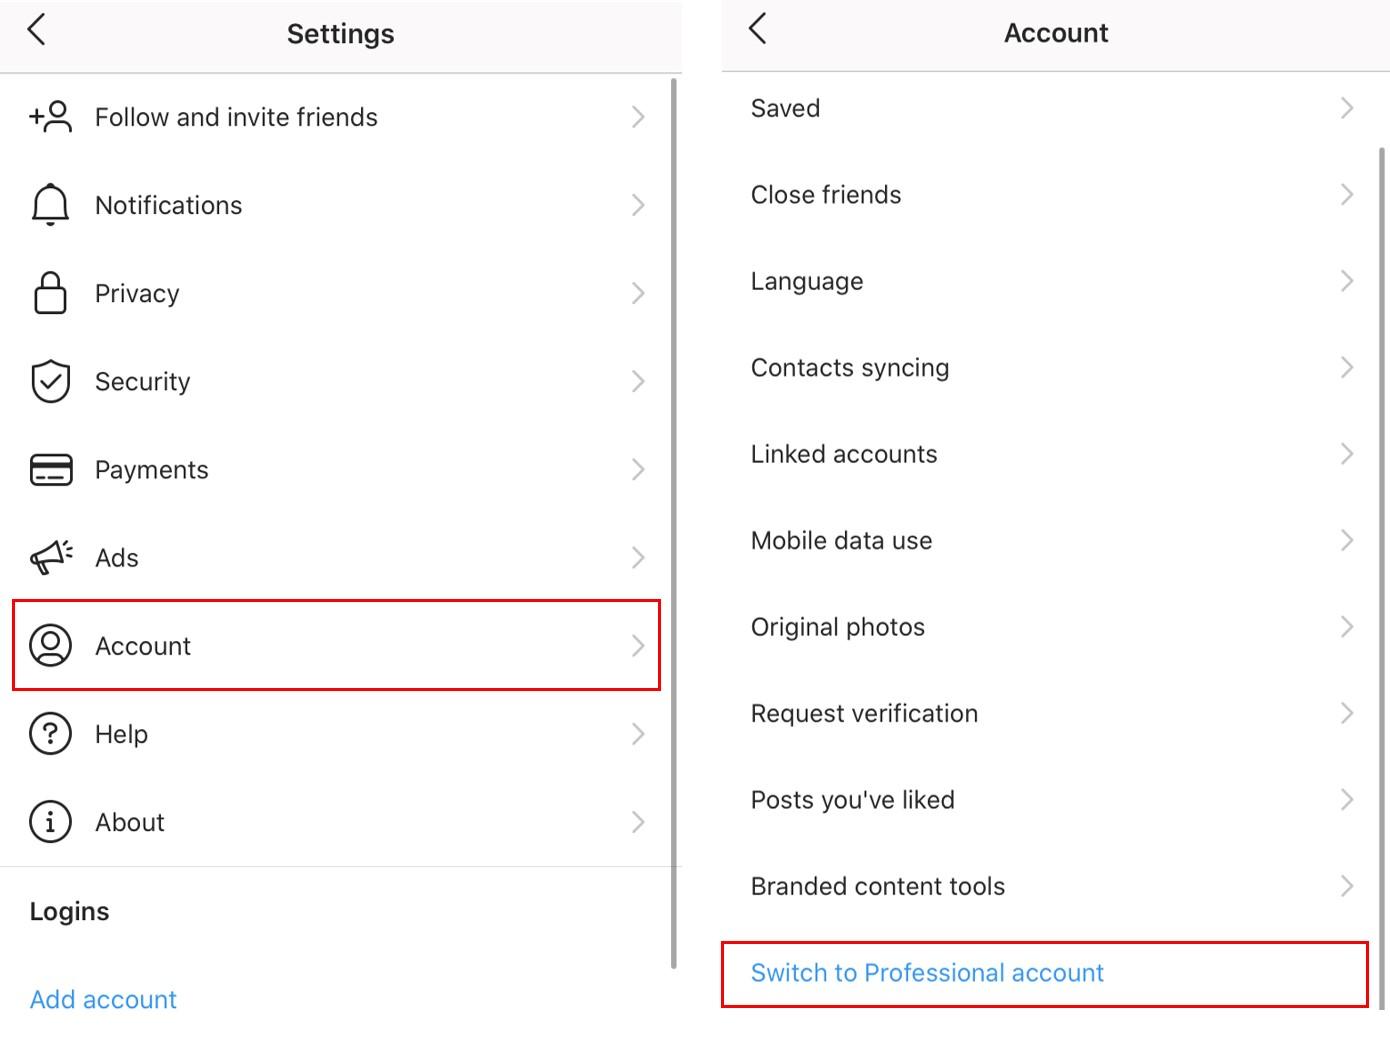
Task: Tap the Security shield icon
Action: 50,381
